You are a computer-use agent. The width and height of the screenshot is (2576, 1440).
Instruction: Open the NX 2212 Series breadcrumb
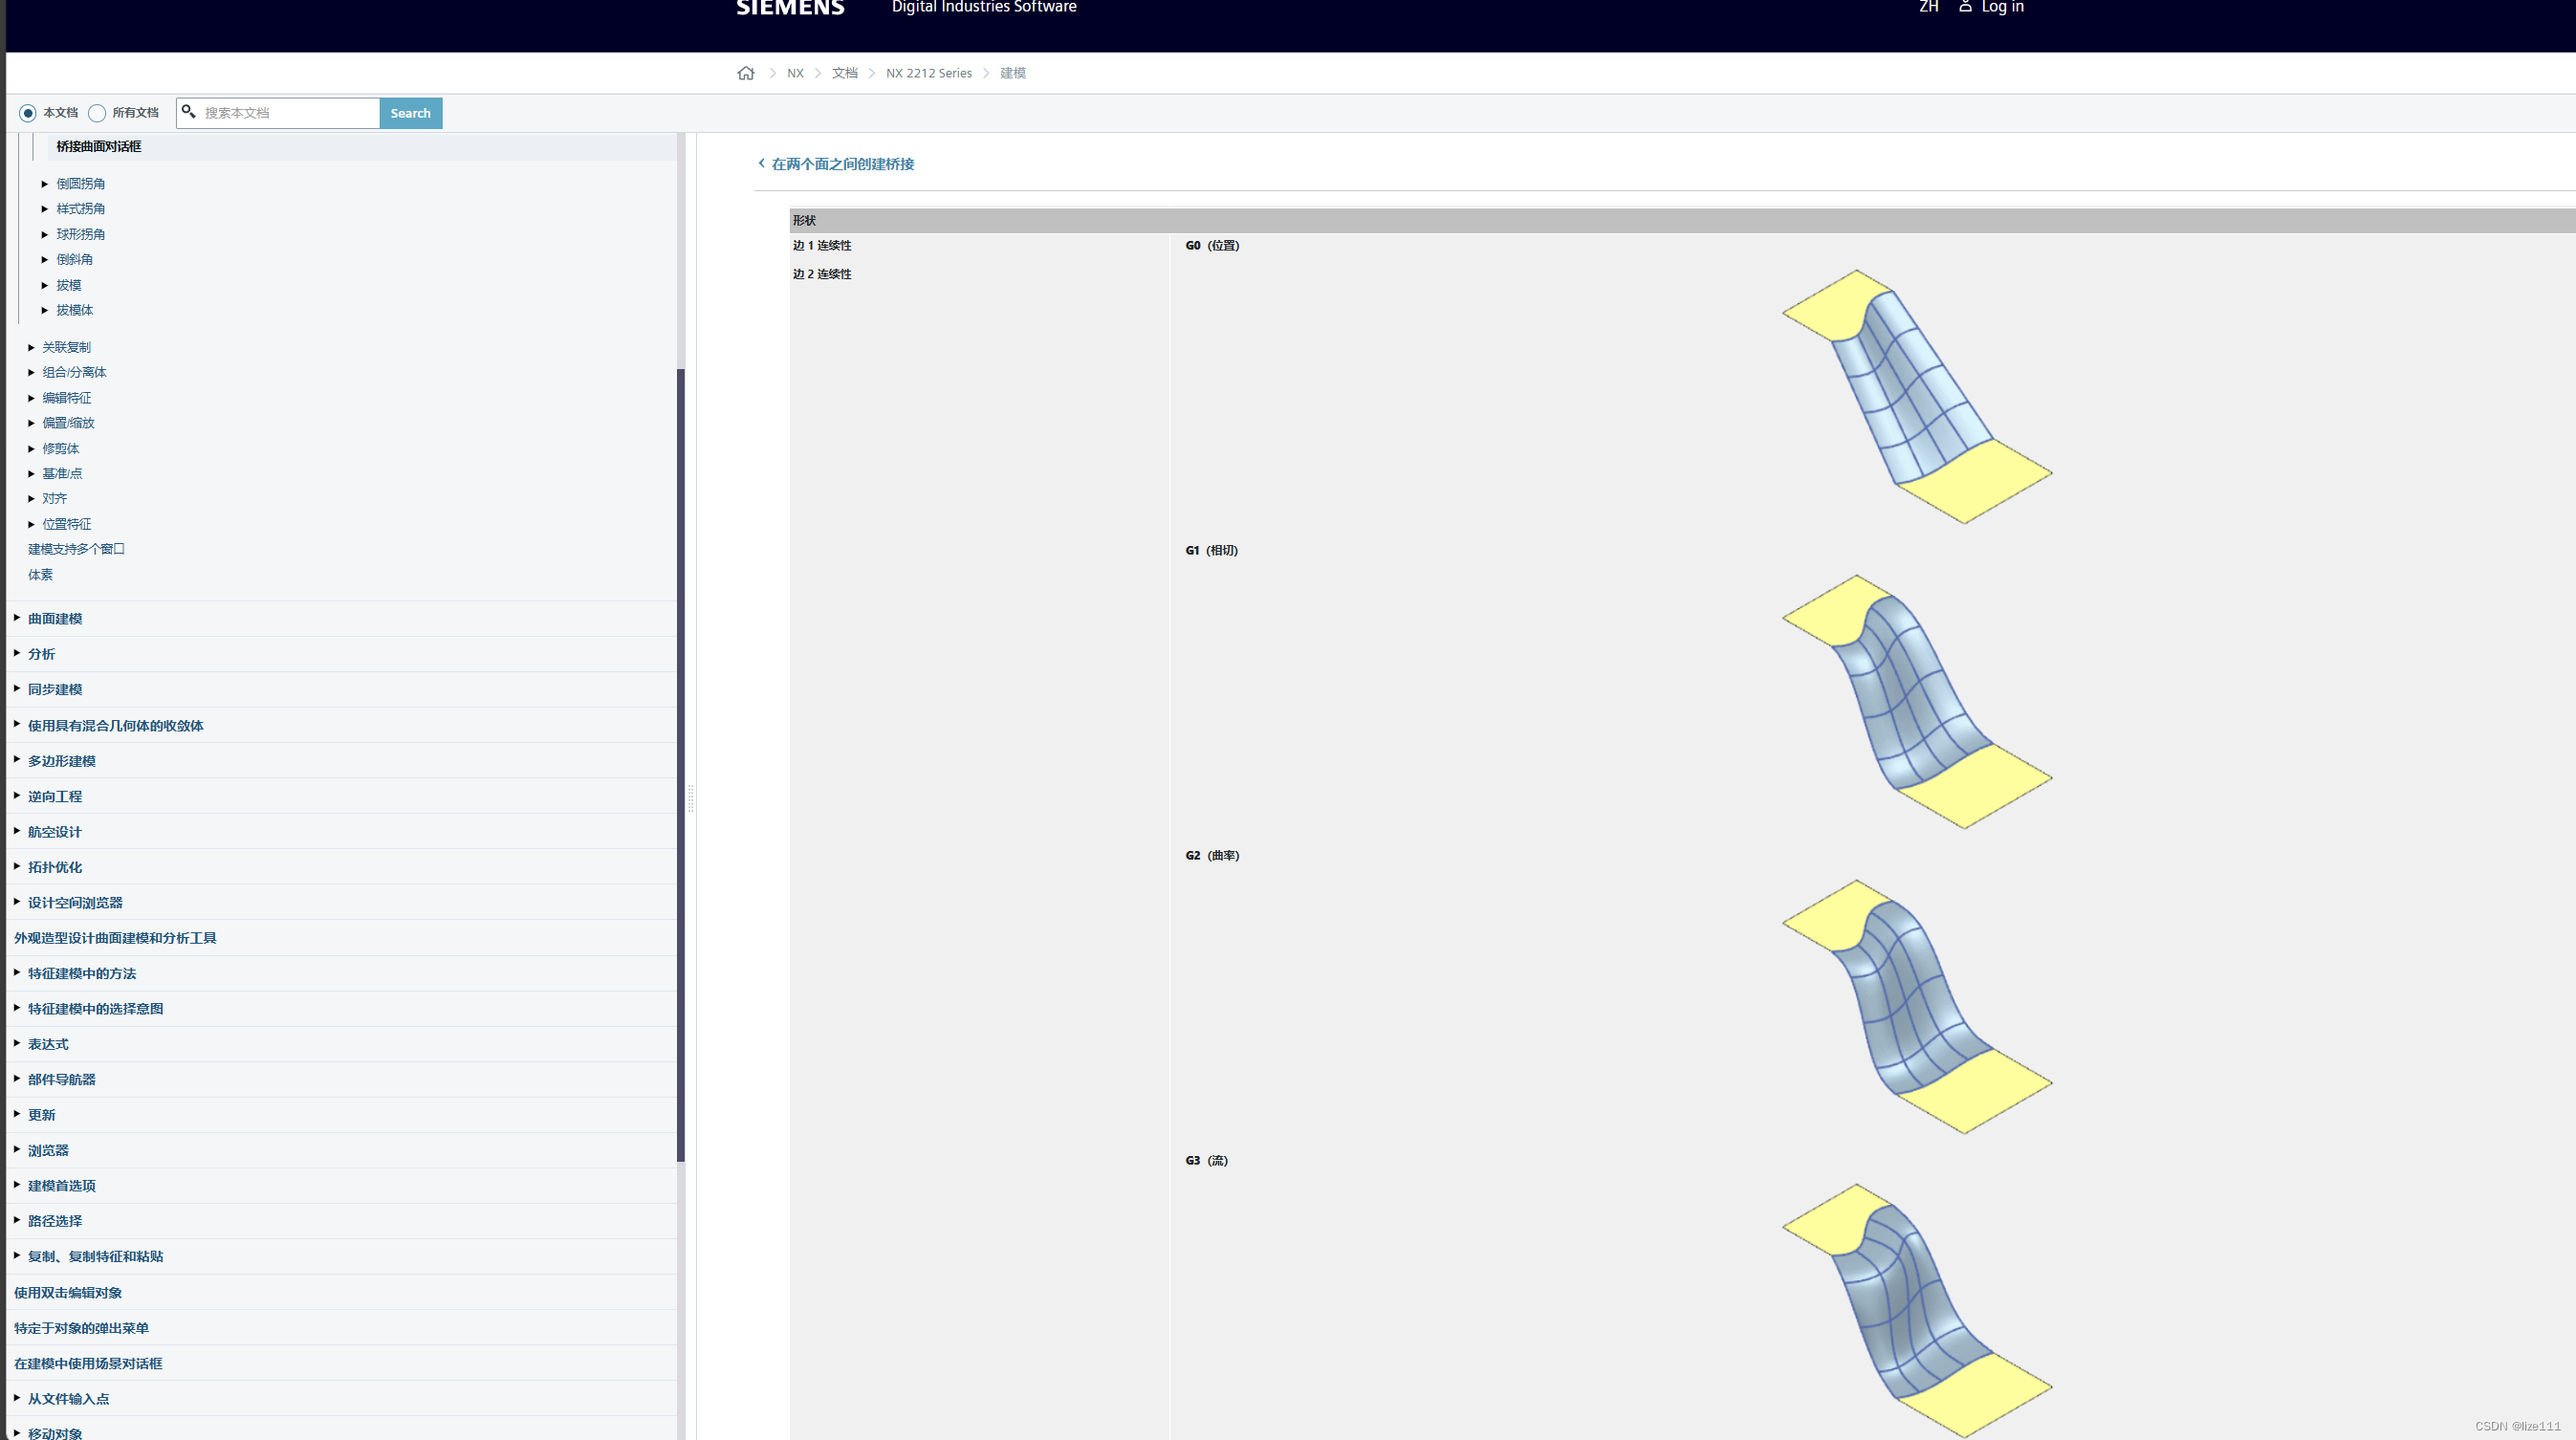(x=928, y=73)
